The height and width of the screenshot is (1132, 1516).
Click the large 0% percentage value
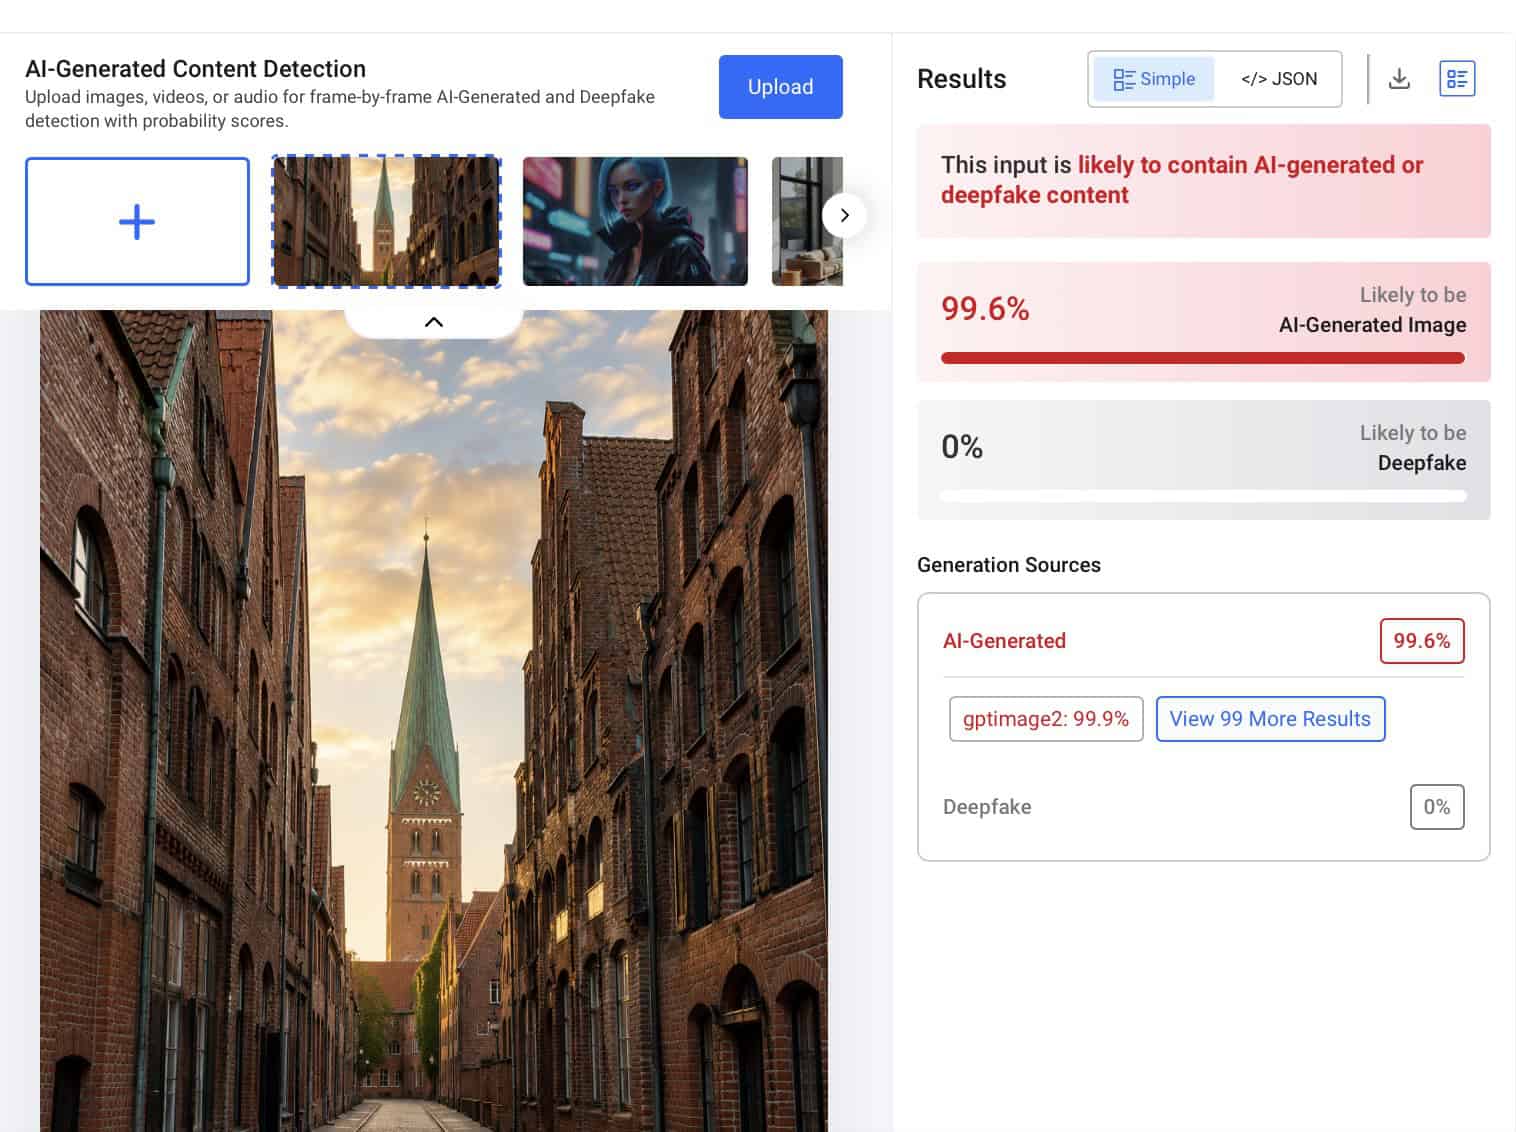(962, 447)
